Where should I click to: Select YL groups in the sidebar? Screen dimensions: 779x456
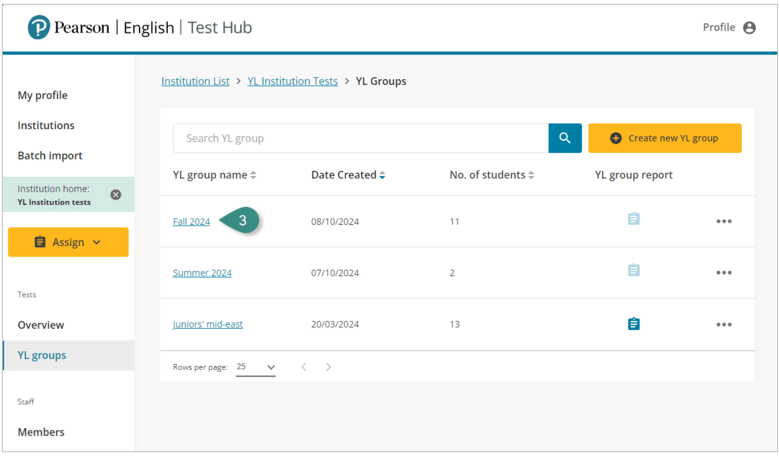tap(42, 355)
